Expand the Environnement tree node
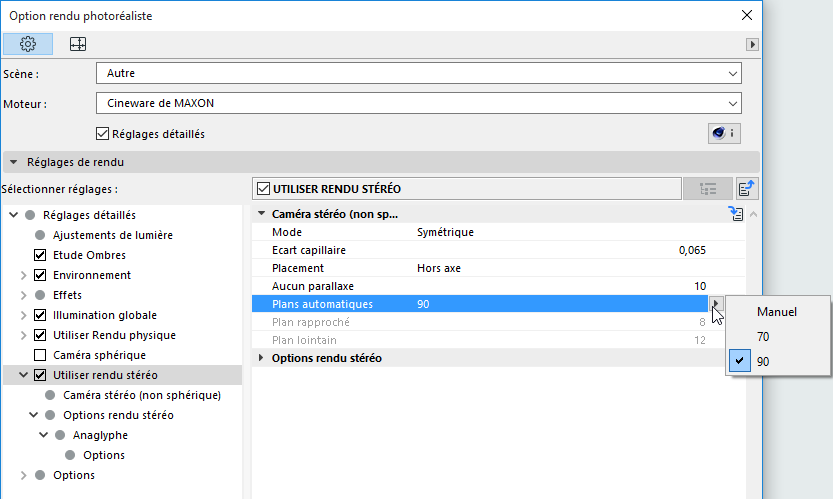 [23, 275]
